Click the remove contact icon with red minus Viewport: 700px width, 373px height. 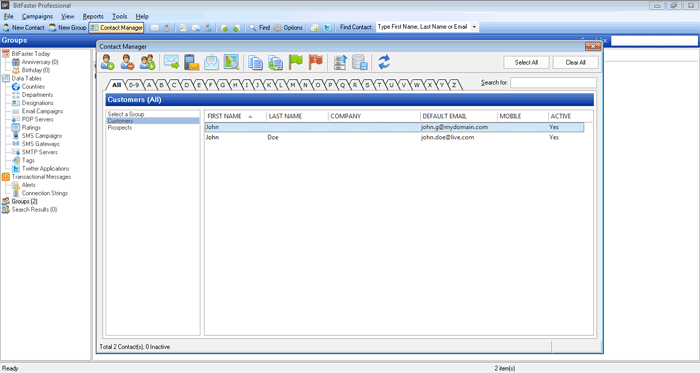127,62
